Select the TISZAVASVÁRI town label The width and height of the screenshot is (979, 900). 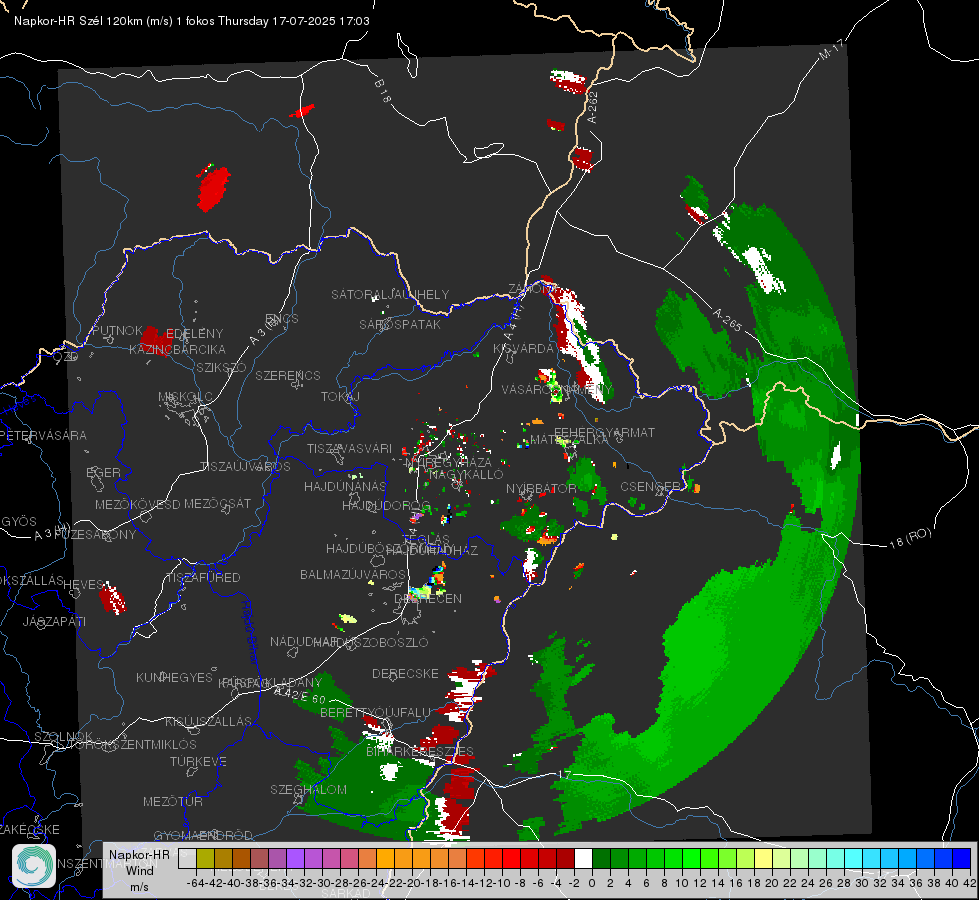349,448
